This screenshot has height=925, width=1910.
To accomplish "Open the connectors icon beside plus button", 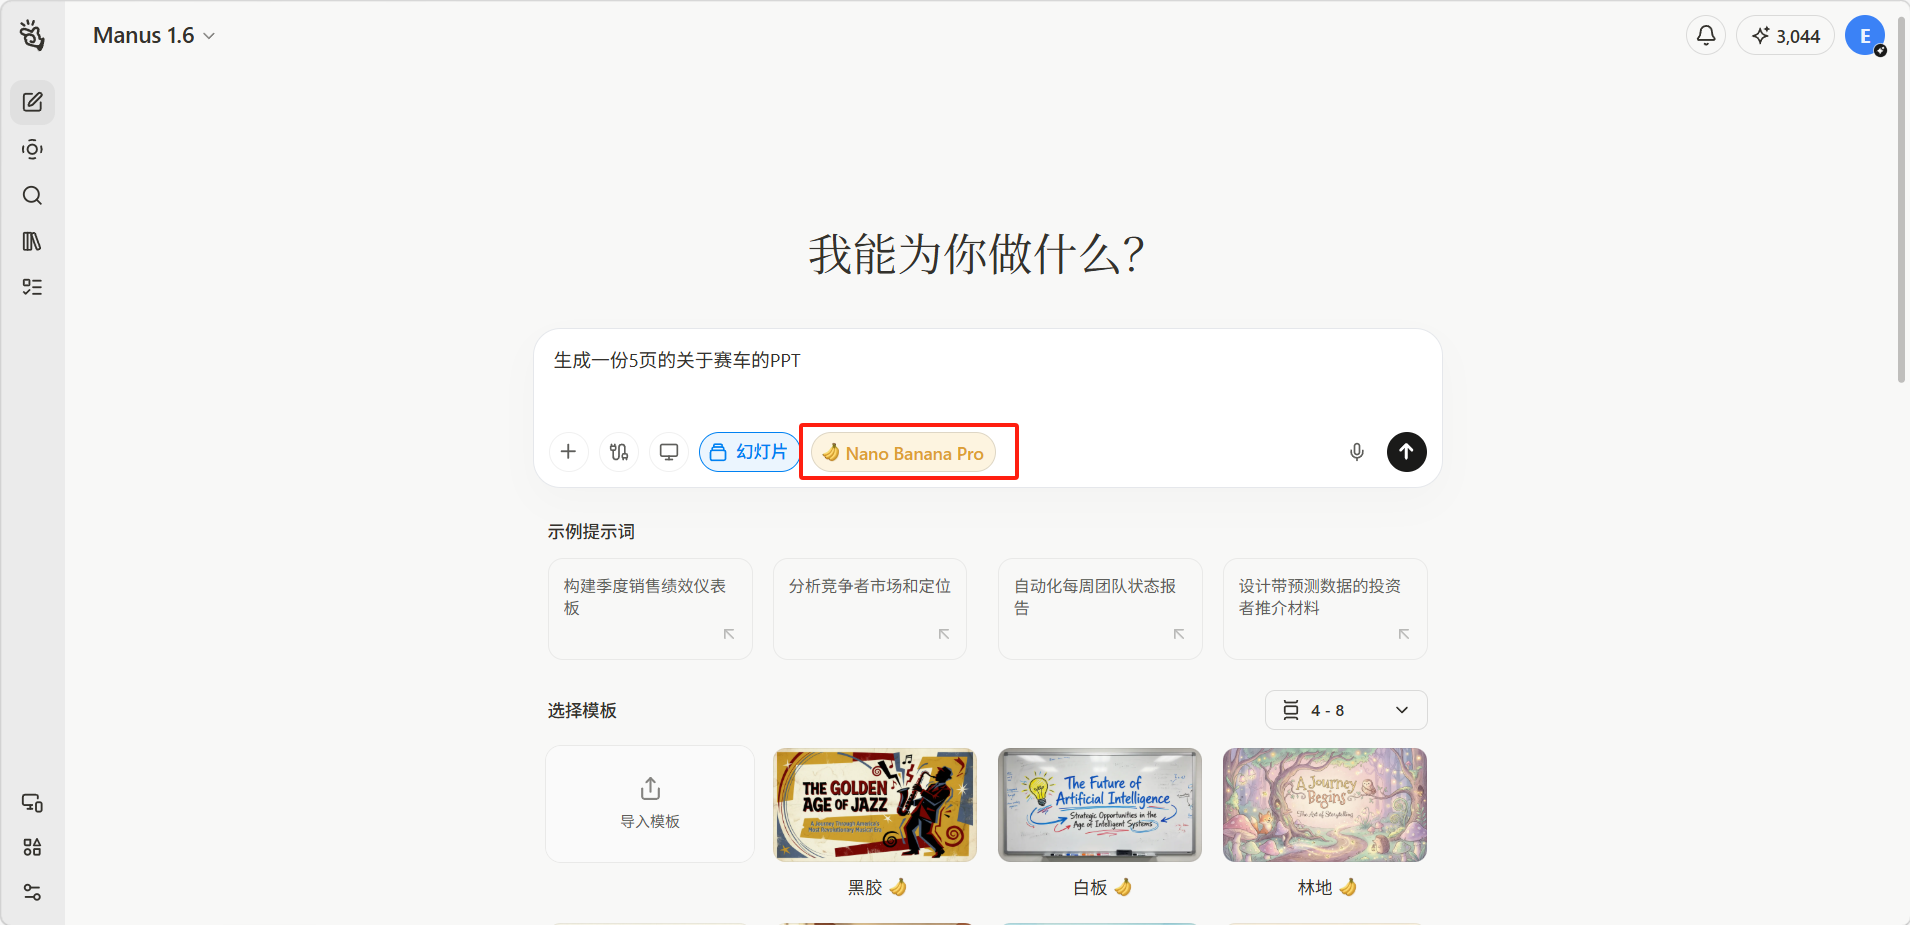I will pos(619,452).
